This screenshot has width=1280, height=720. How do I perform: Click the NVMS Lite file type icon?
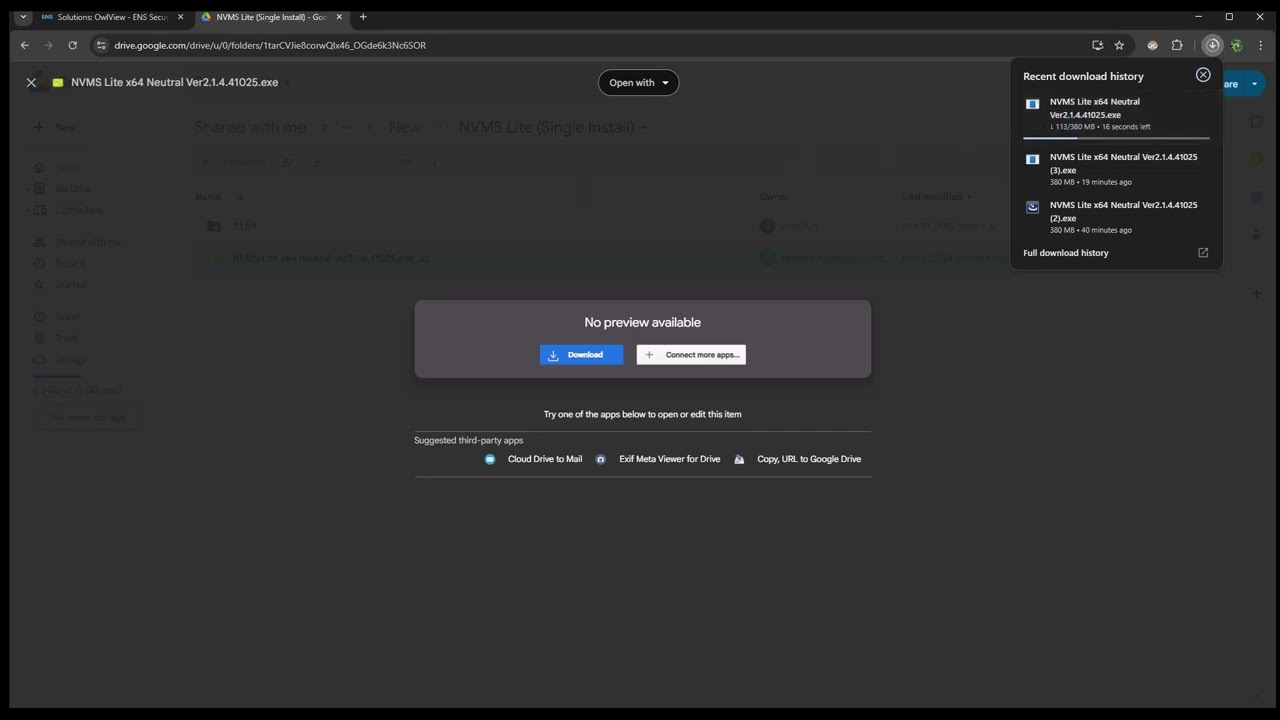pos(58,83)
